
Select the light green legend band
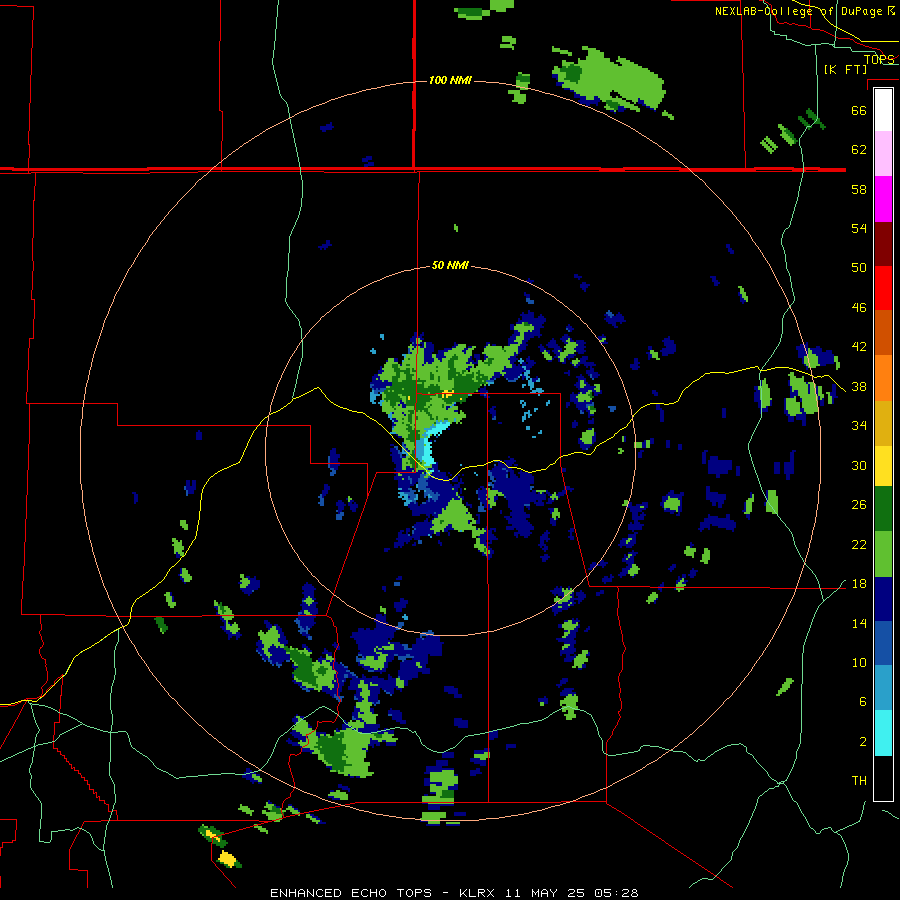(x=883, y=554)
